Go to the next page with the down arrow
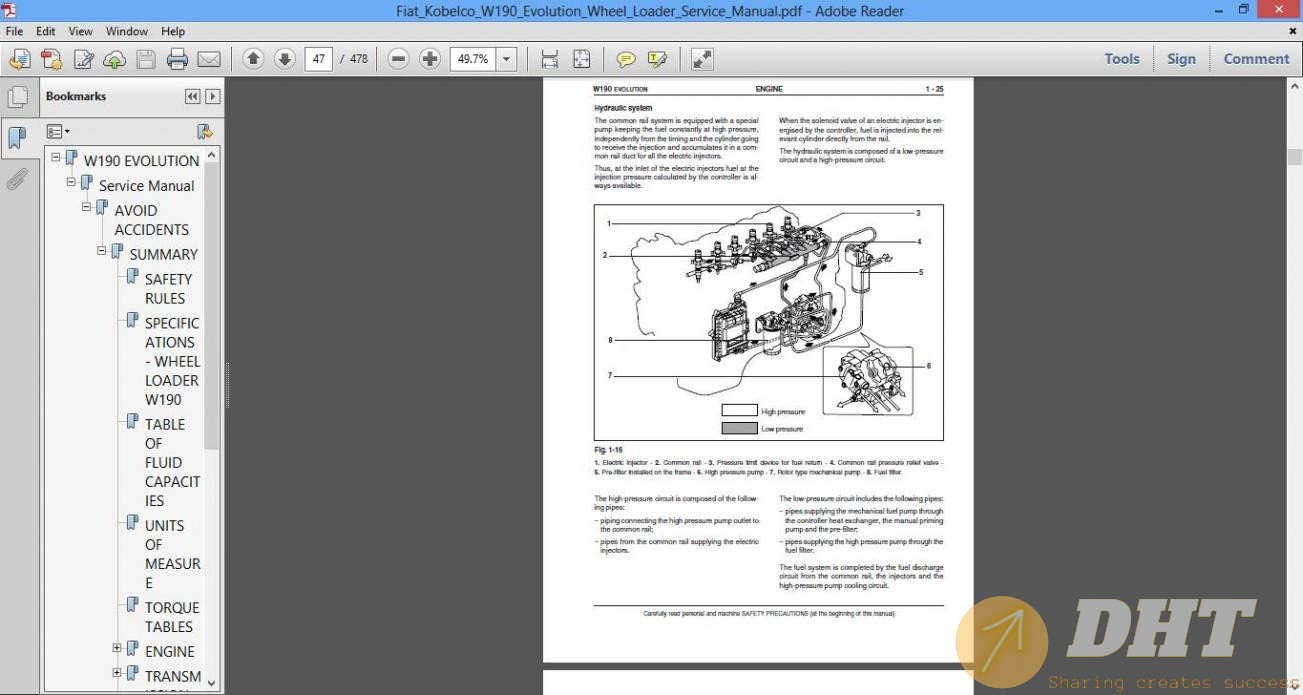Screen dimensions: 1303x695 tap(284, 59)
